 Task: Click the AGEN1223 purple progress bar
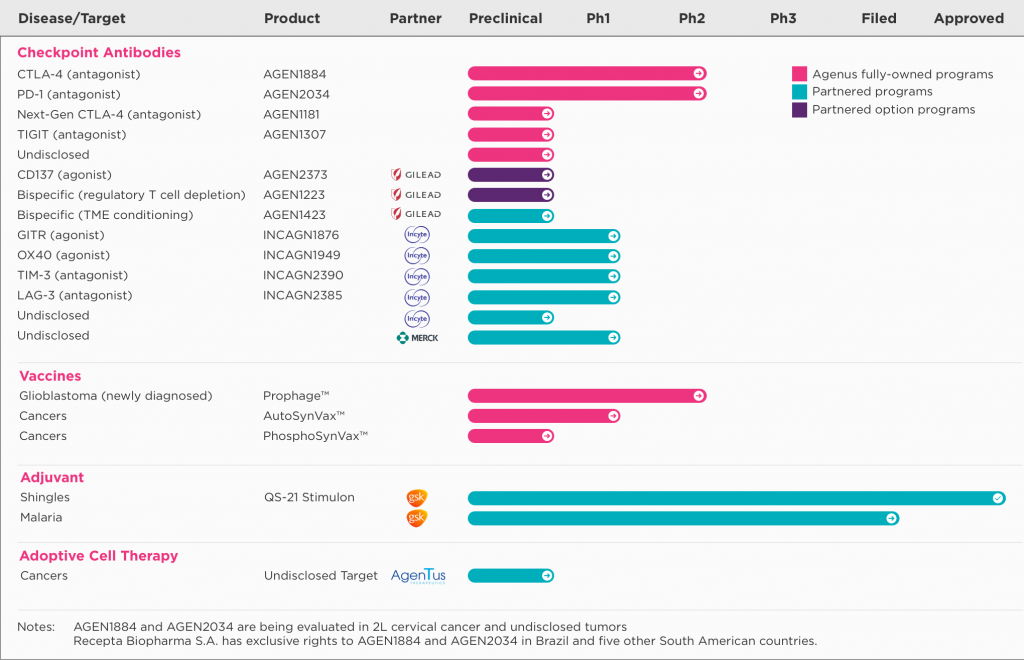click(x=511, y=195)
